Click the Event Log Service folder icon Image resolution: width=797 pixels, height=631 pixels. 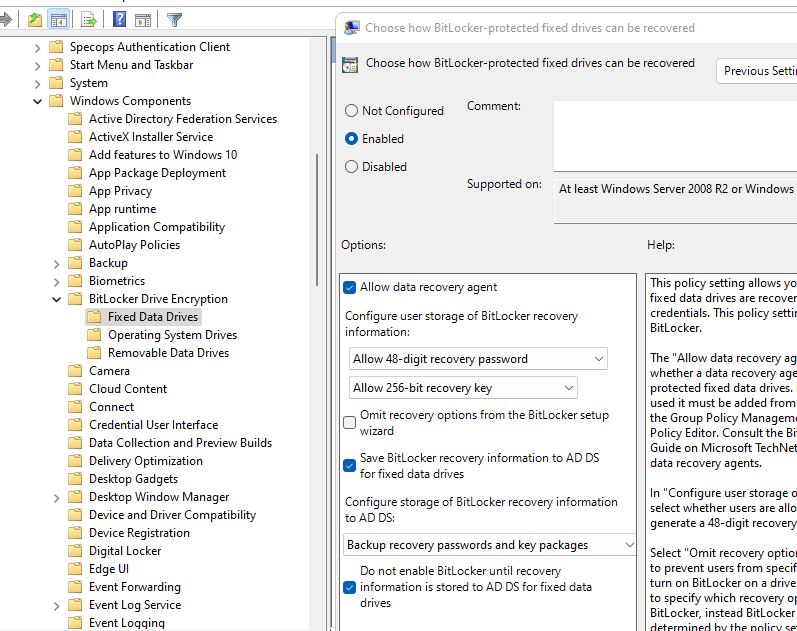pos(75,605)
